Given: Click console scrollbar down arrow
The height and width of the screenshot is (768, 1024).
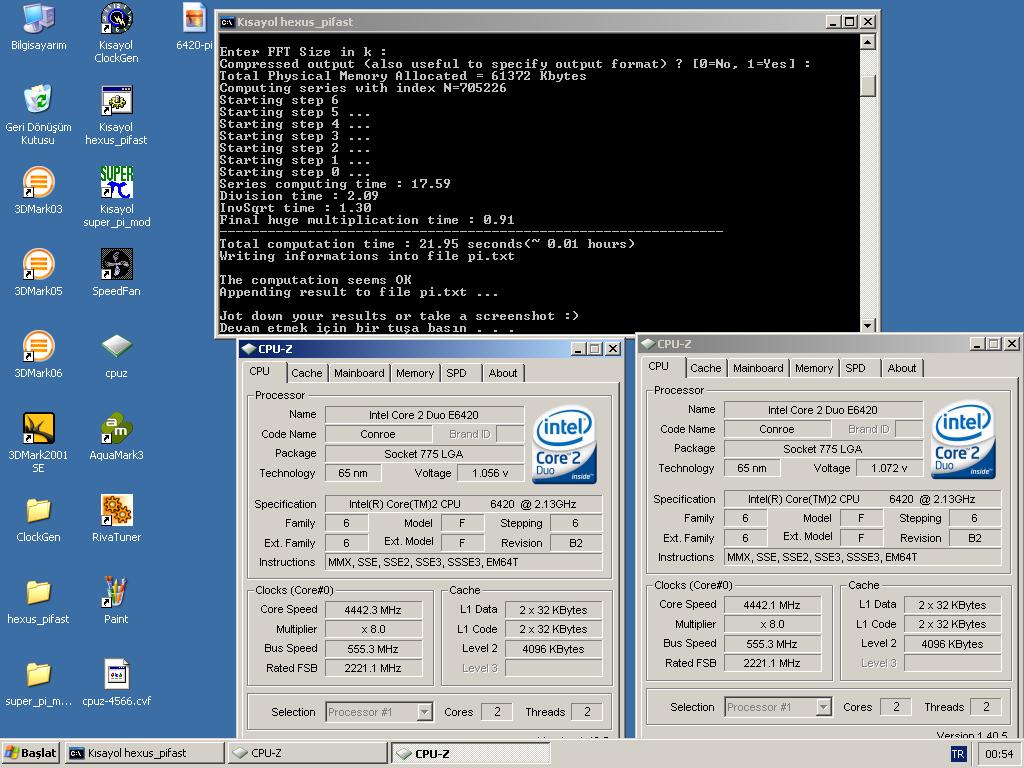Looking at the screenshot, I should (x=868, y=325).
